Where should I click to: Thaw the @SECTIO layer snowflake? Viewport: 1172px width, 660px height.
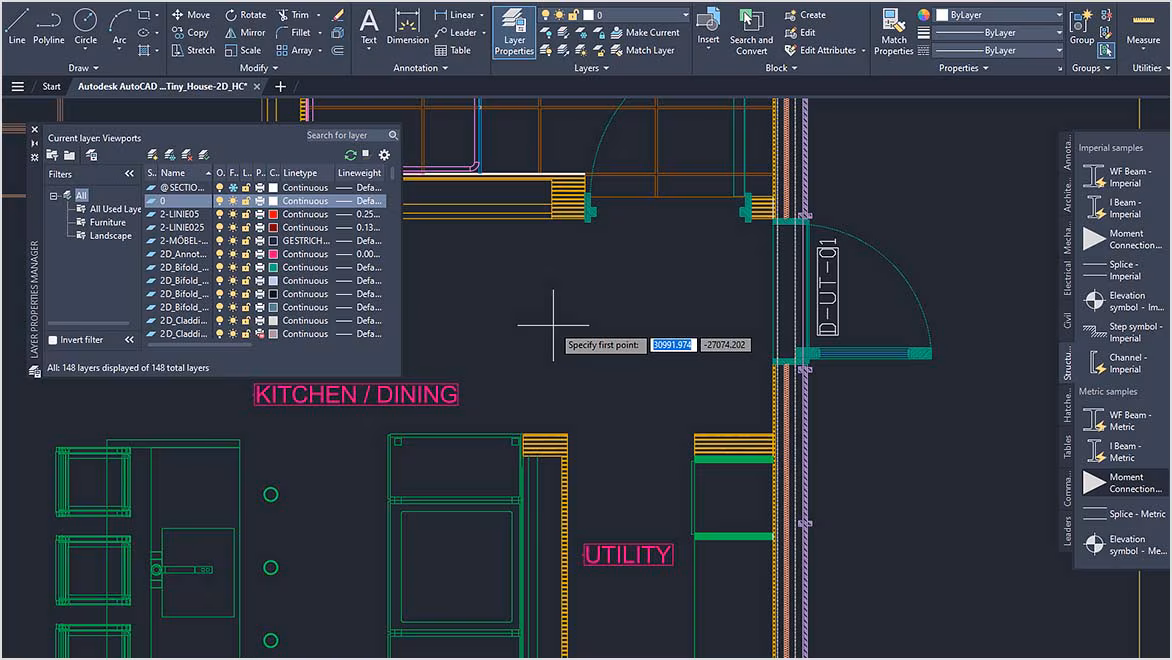[x=233, y=188]
